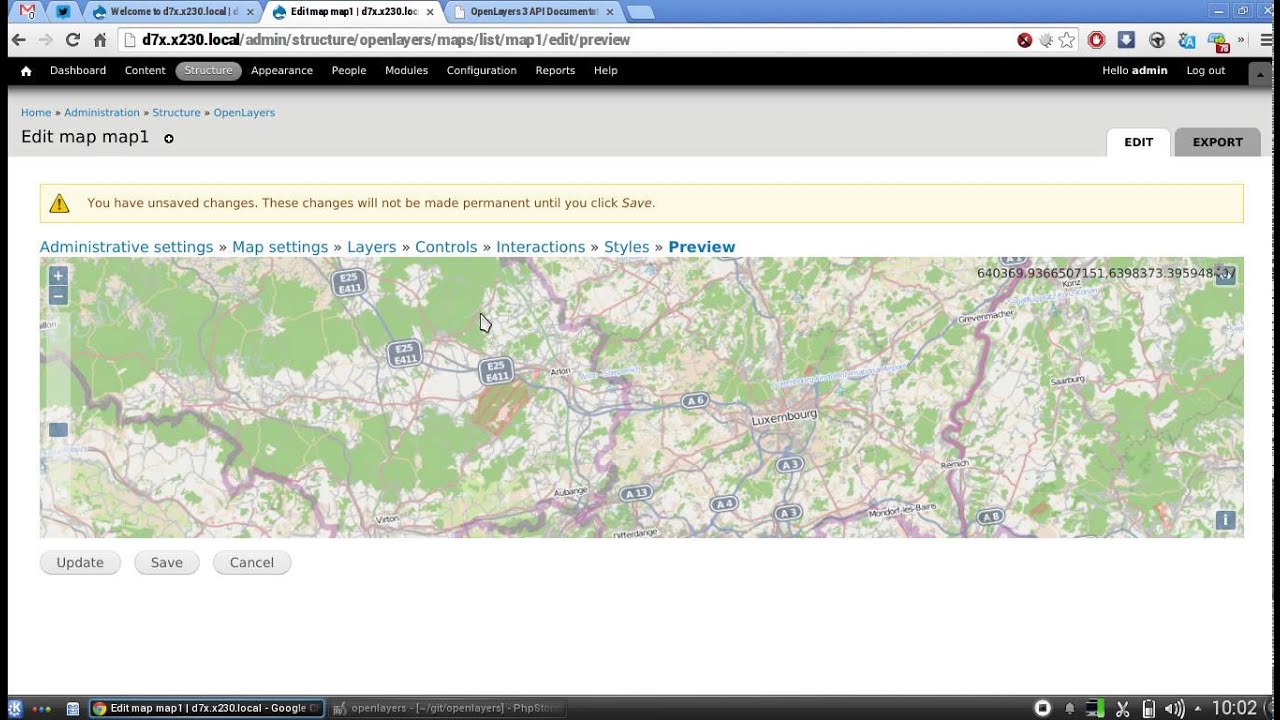The image size is (1280, 720).
Task: Go to the Preview step
Action: click(x=702, y=247)
